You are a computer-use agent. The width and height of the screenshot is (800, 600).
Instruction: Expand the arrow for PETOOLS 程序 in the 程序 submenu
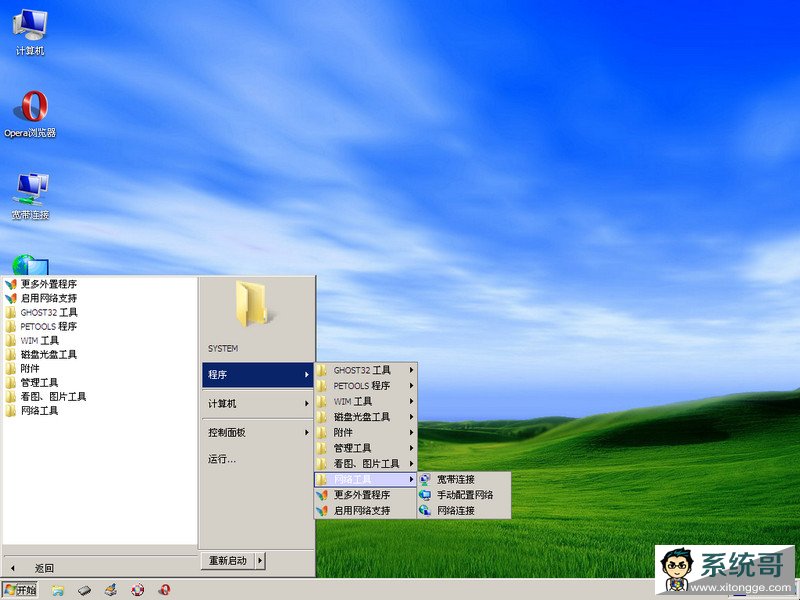pos(411,386)
